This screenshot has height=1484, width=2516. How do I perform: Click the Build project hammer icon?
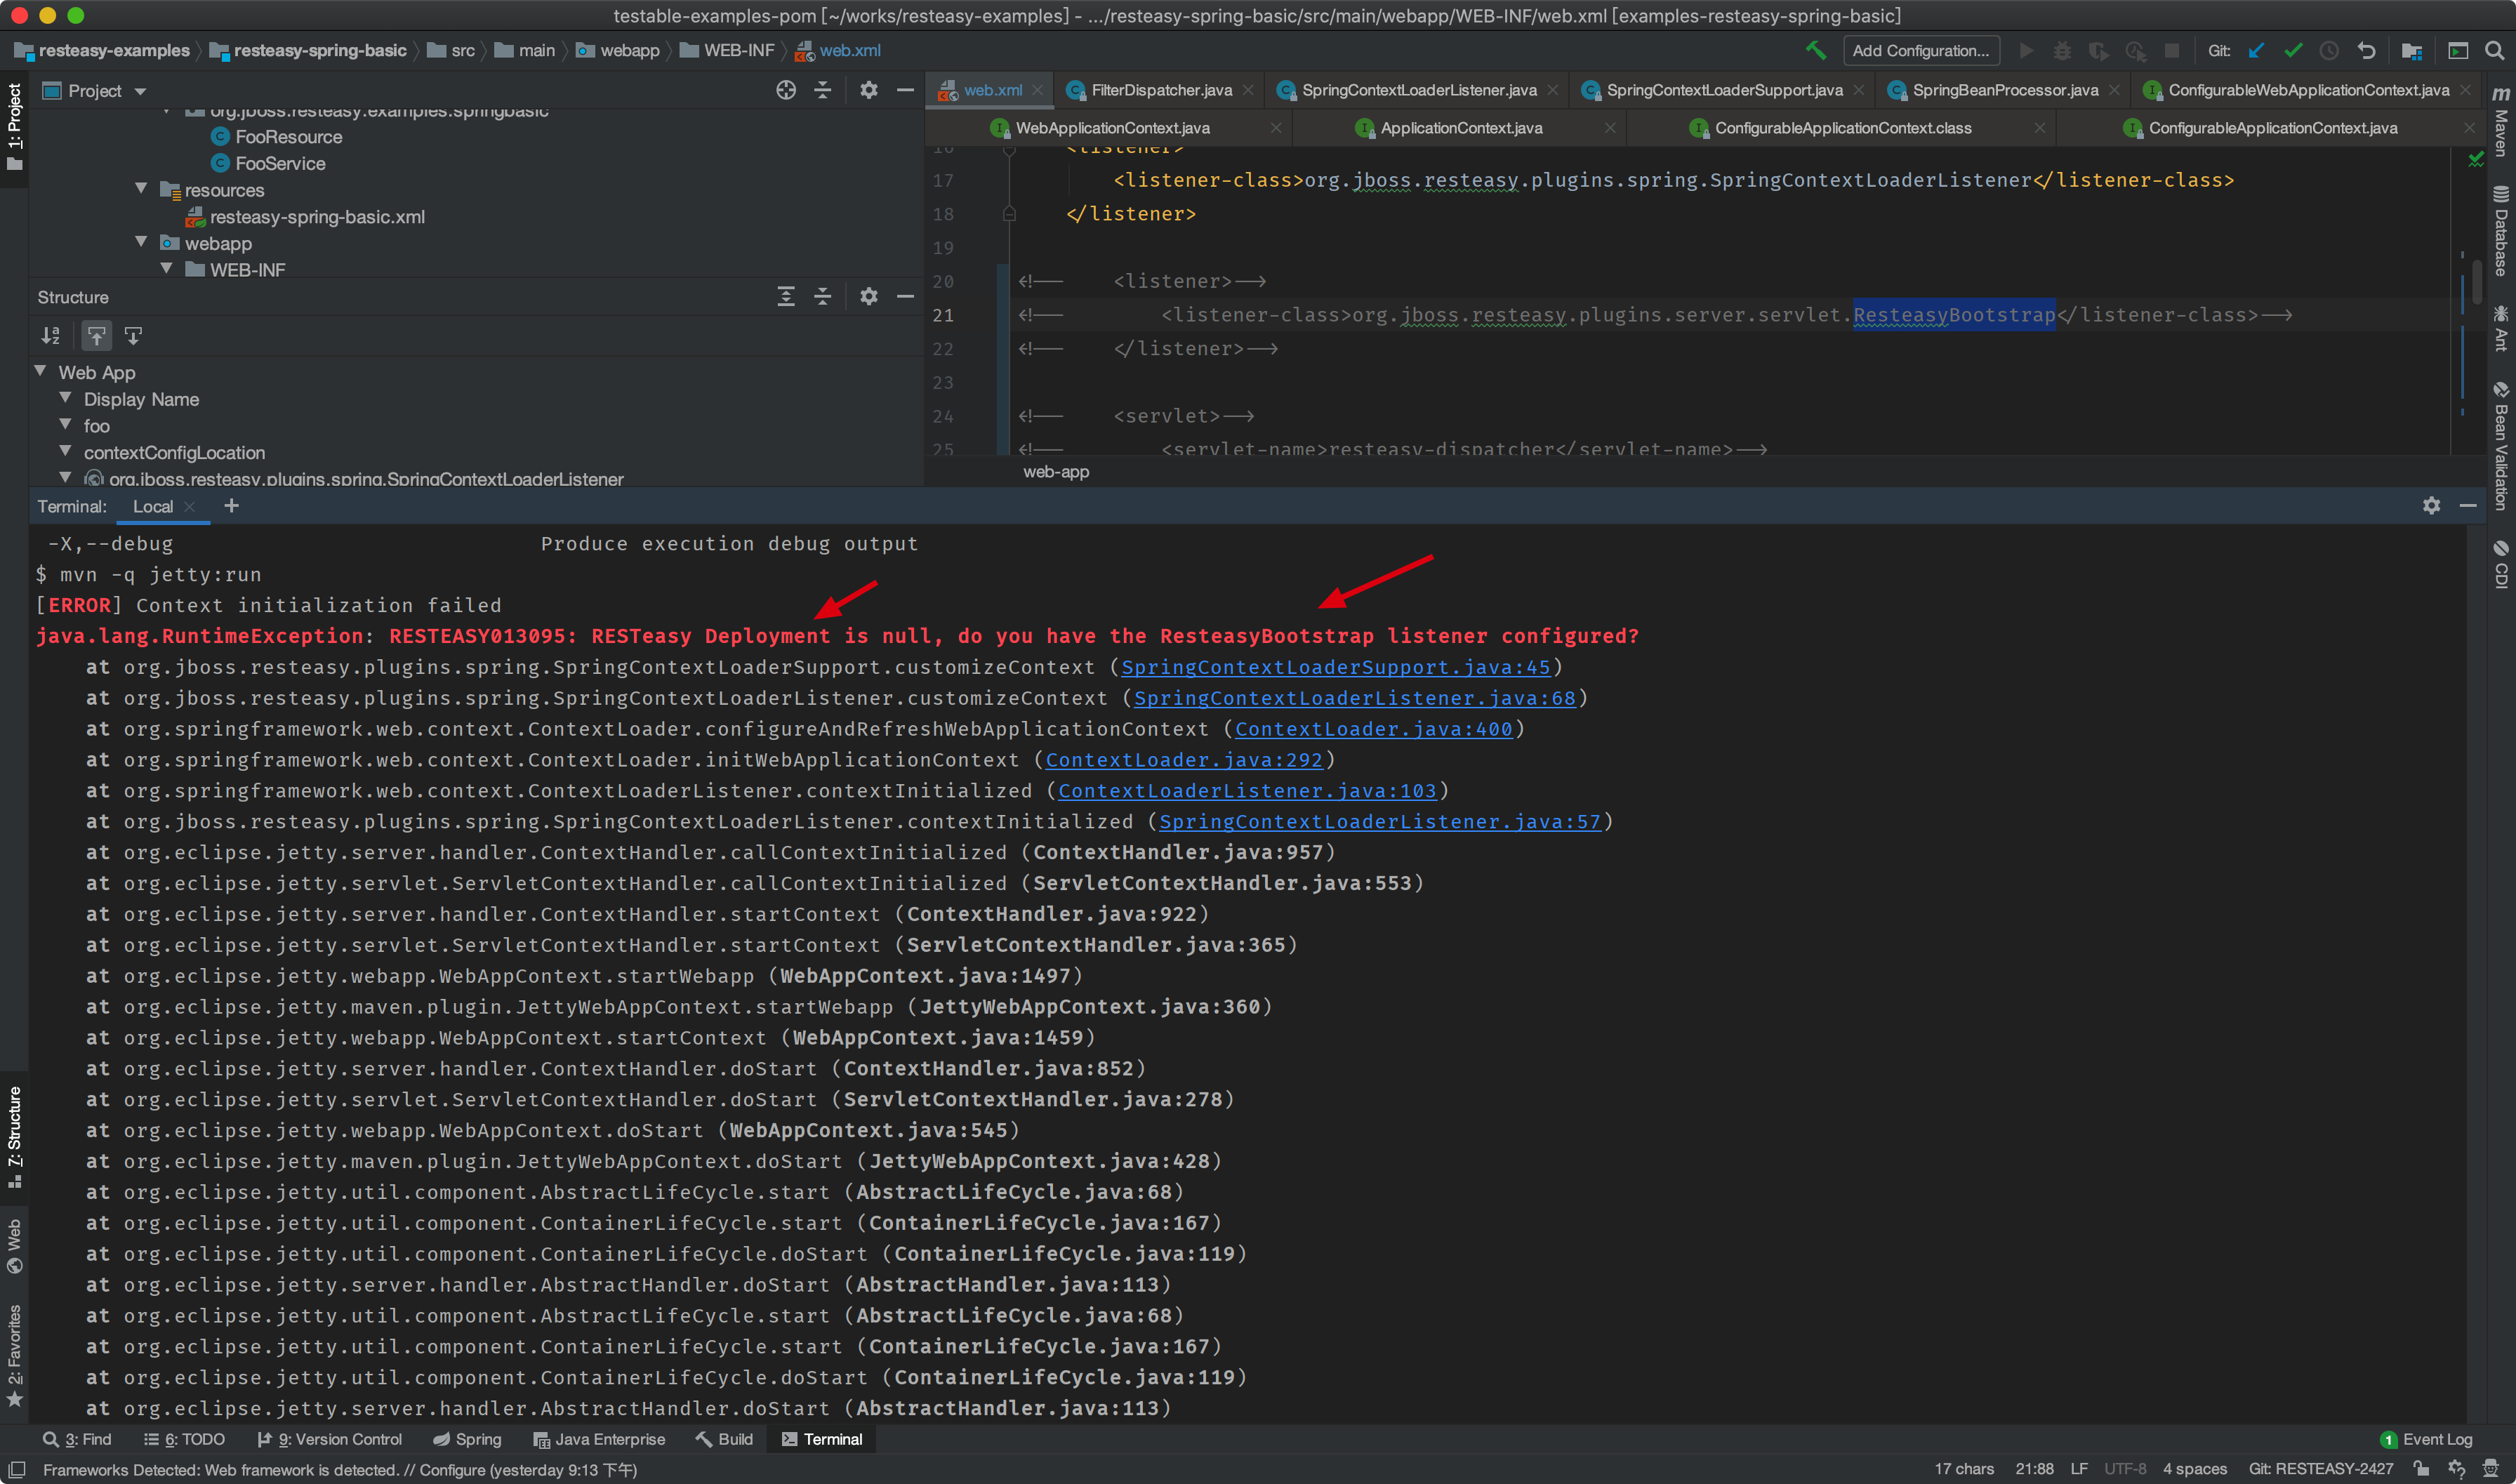[1815, 50]
